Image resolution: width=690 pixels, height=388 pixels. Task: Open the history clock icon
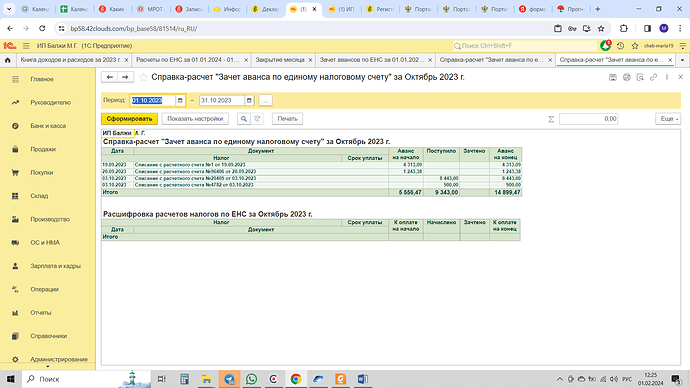click(620, 46)
